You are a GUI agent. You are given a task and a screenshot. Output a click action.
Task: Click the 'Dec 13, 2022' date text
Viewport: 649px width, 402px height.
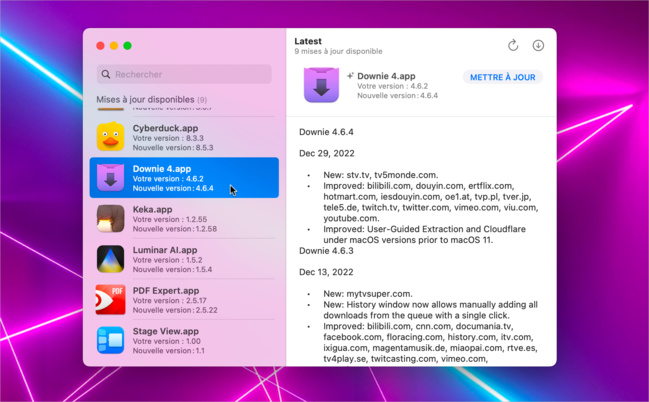pos(326,272)
